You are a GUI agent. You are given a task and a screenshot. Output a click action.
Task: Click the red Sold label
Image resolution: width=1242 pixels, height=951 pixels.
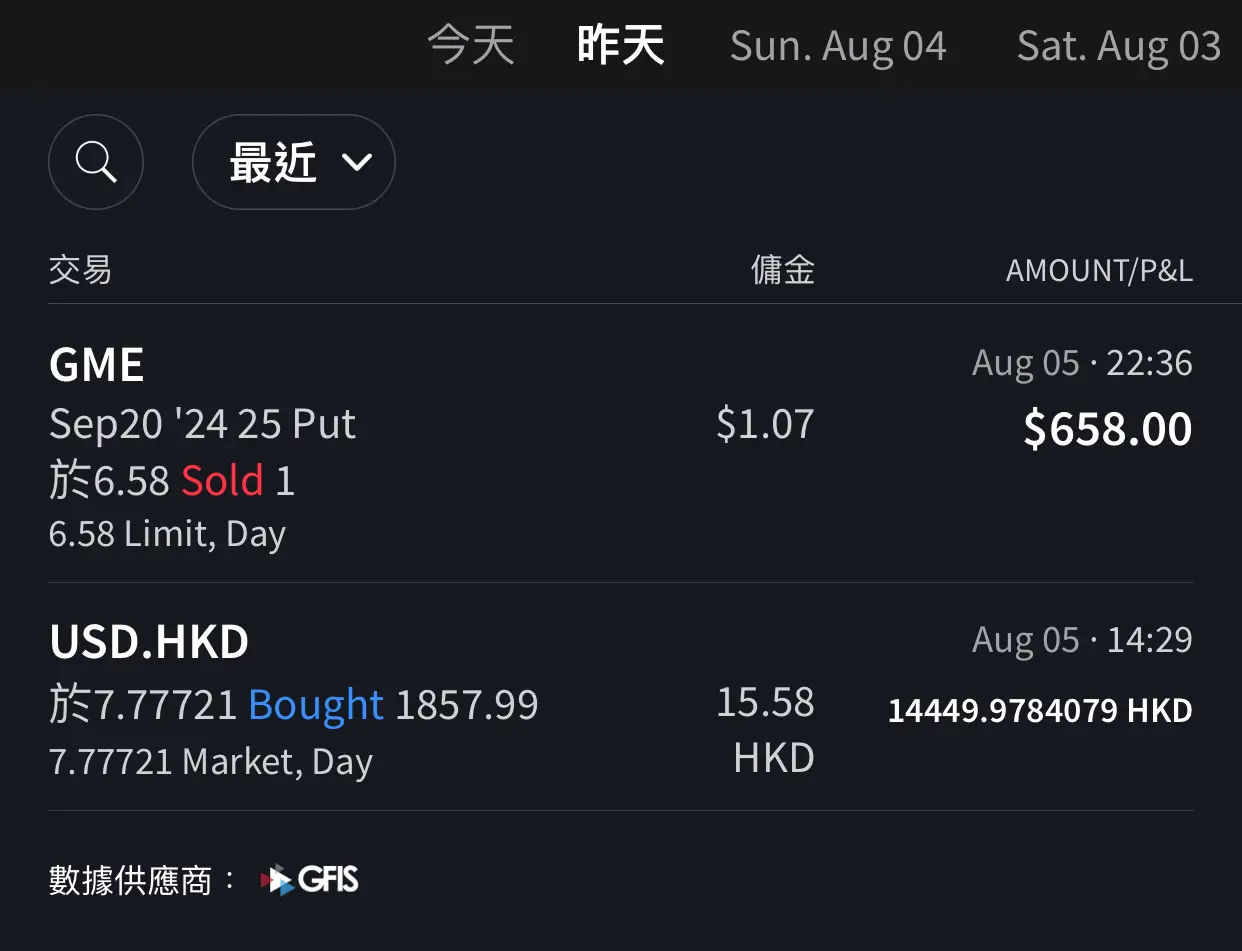pos(222,481)
